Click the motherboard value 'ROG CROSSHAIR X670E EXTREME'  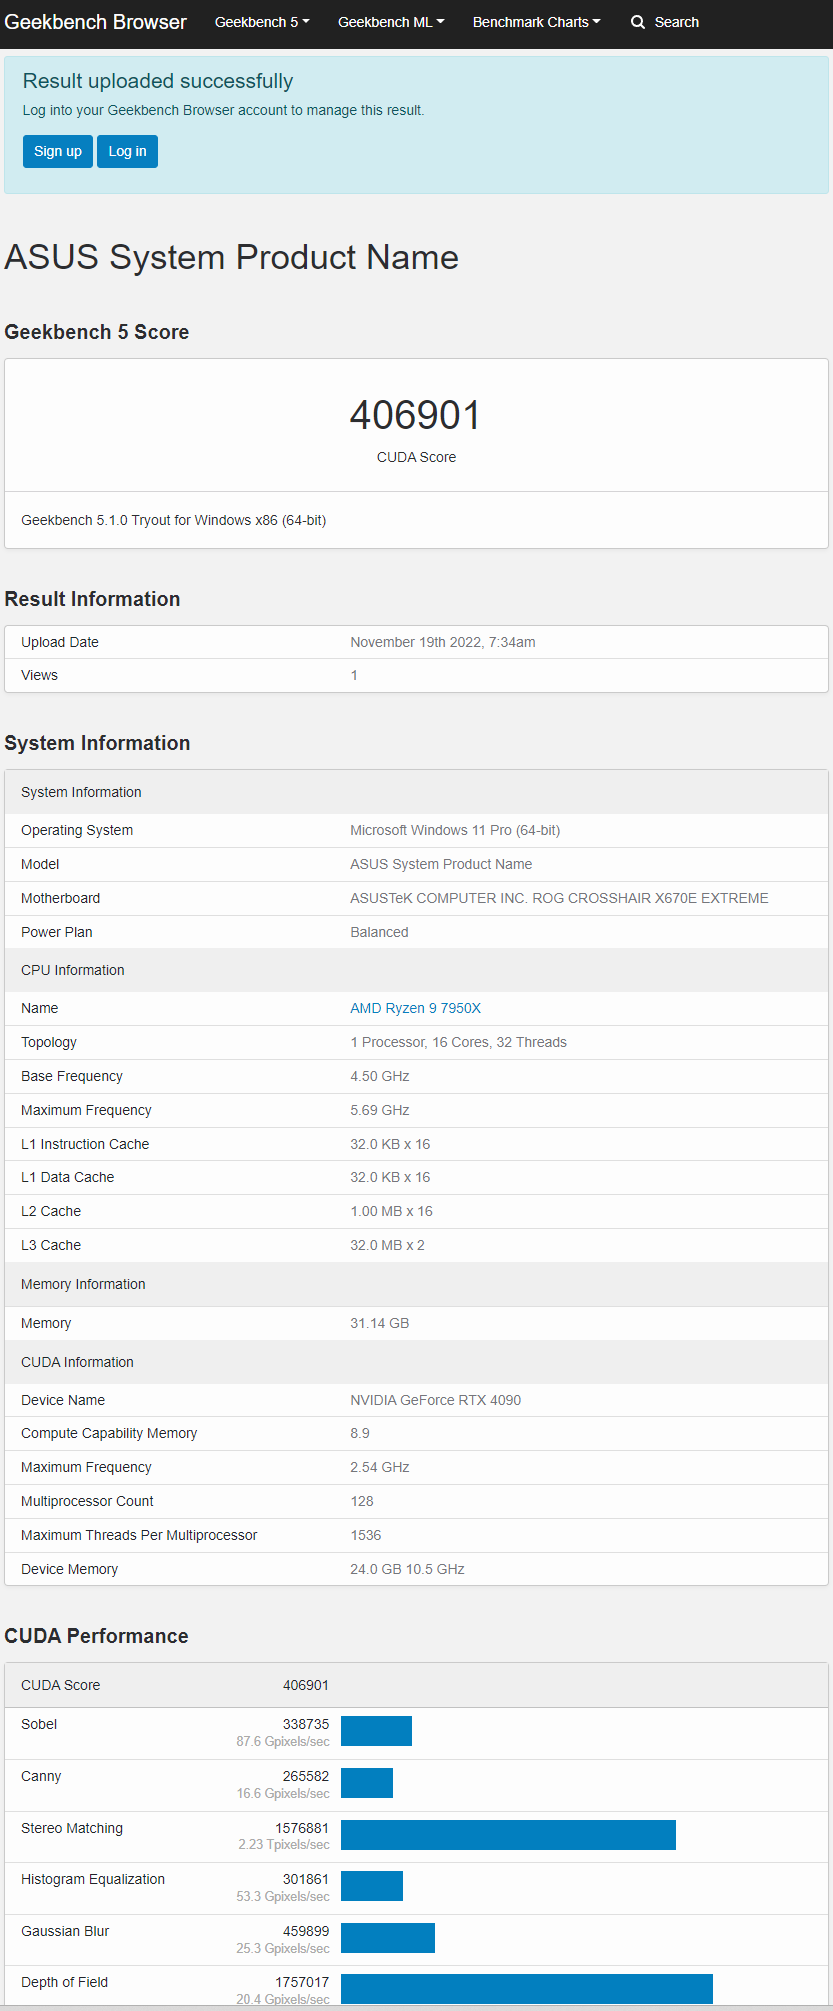click(650, 898)
